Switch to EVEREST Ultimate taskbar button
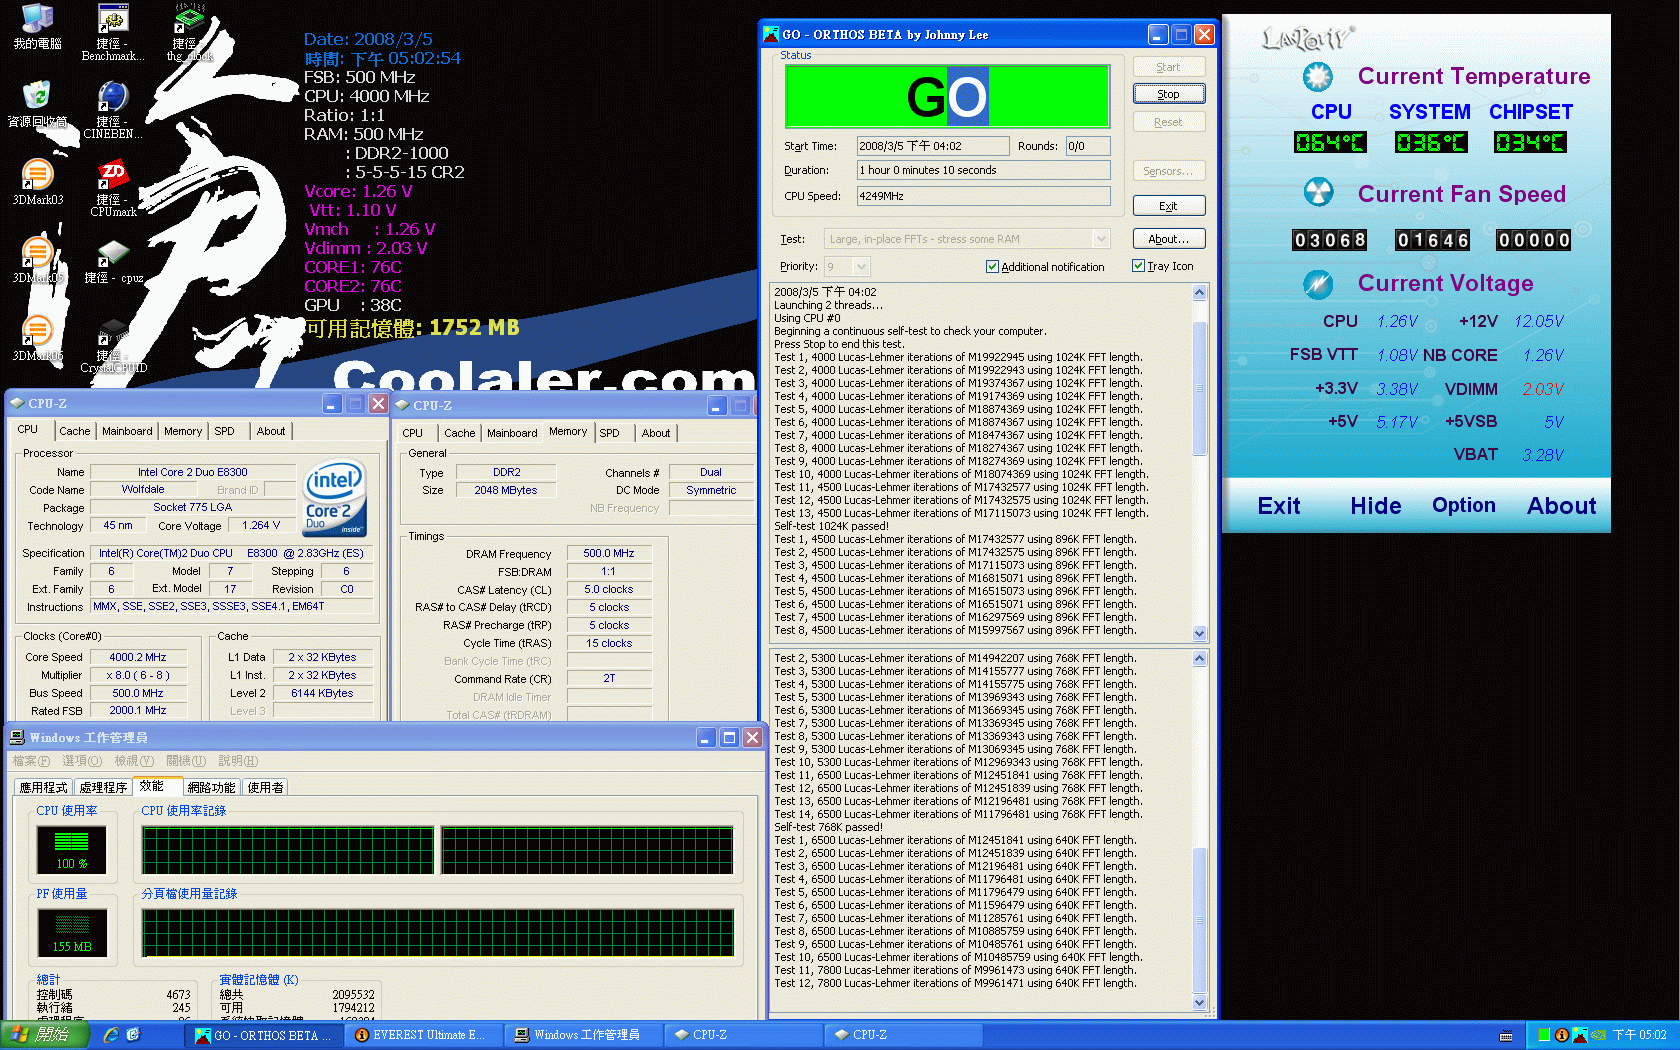This screenshot has width=1680, height=1050. coord(422,1035)
